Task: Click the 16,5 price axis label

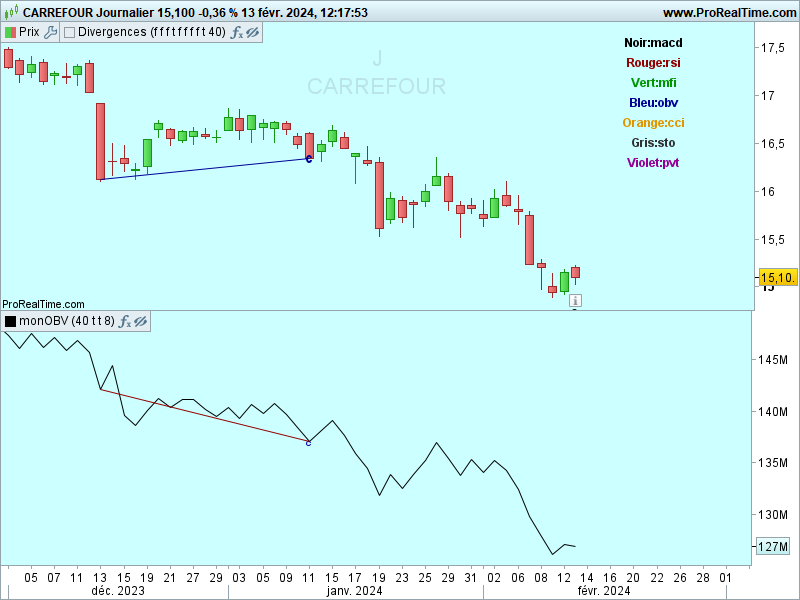Action: (772, 144)
